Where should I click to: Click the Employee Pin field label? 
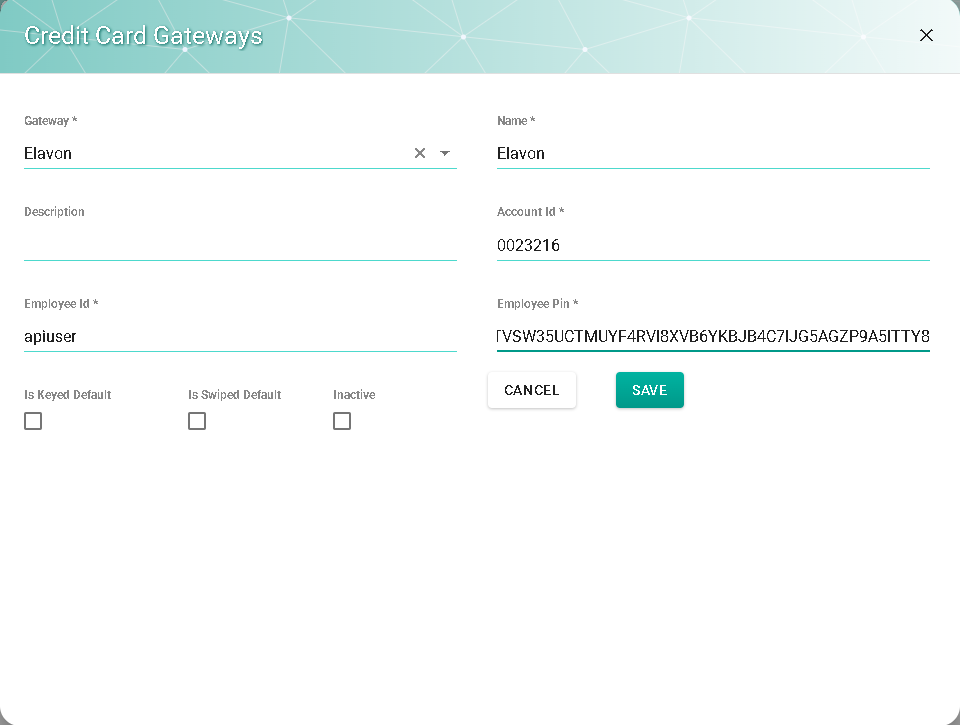[537, 304]
